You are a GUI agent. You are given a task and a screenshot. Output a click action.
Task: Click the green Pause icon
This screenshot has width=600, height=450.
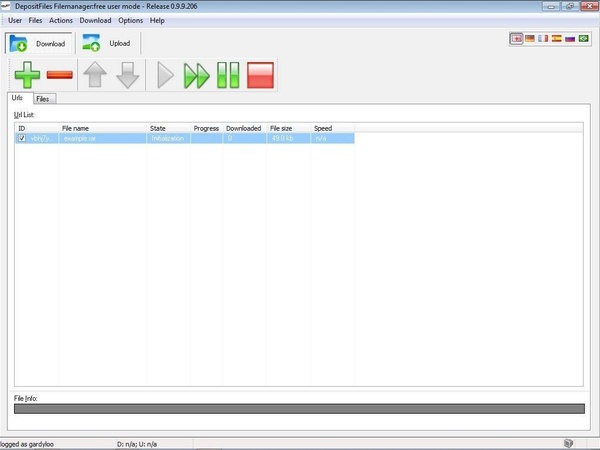pos(228,75)
